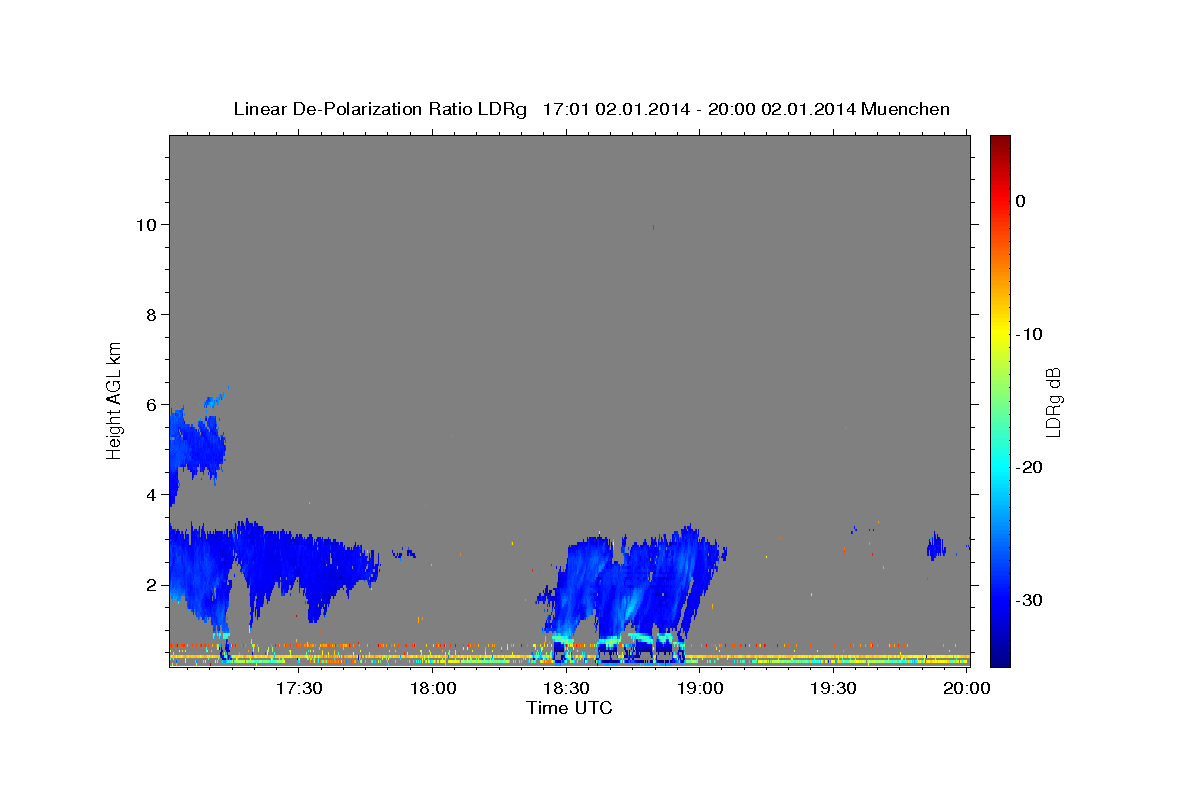Click the 19:00 time tick label
Viewport: 1200px width, 800px height.
pos(701,689)
